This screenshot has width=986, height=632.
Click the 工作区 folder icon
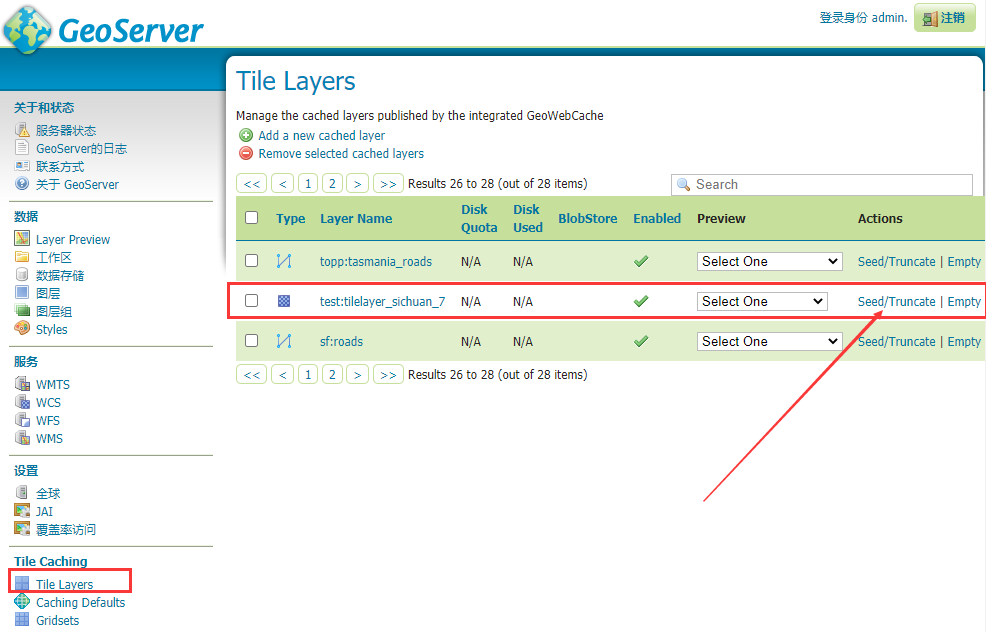point(22,257)
